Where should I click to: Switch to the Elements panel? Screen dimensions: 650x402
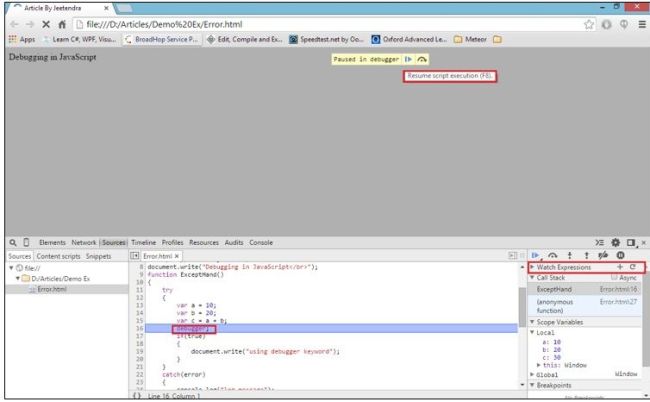click(x=52, y=242)
